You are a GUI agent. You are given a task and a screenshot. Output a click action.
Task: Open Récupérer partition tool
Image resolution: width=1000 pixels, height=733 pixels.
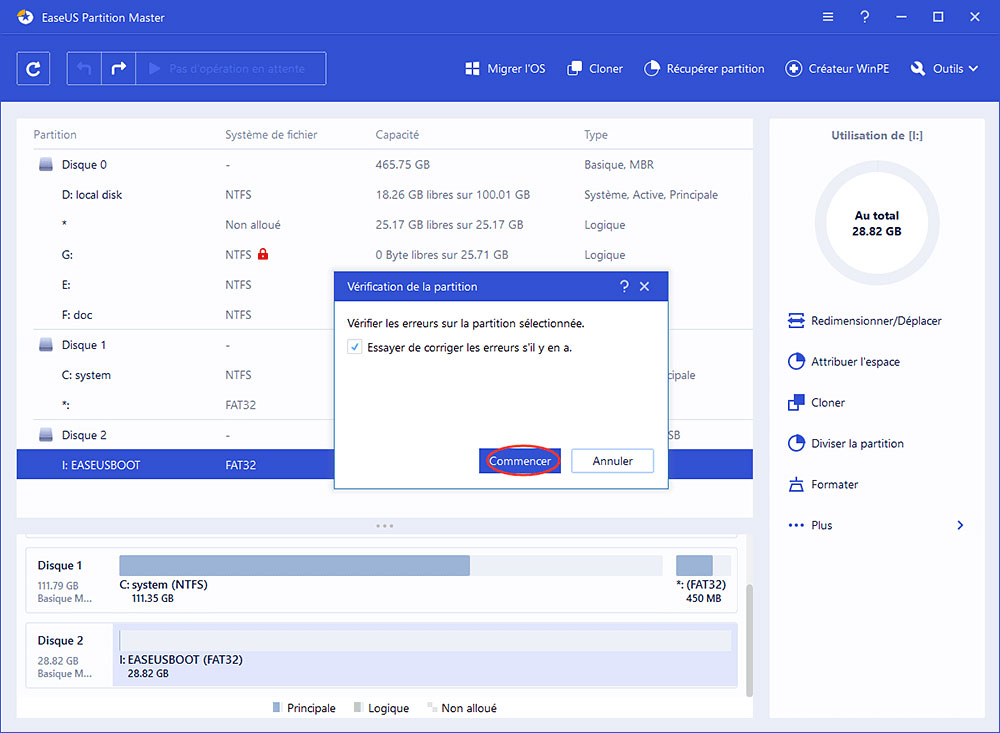704,68
